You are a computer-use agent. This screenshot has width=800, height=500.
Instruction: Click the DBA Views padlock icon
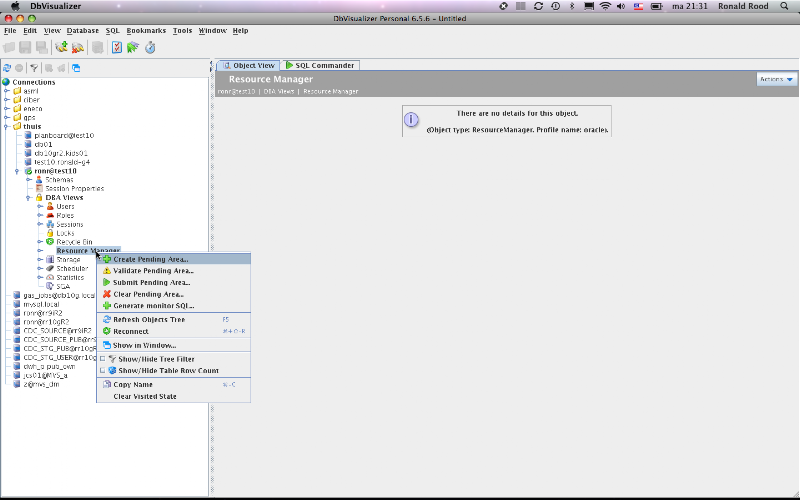(x=39, y=197)
